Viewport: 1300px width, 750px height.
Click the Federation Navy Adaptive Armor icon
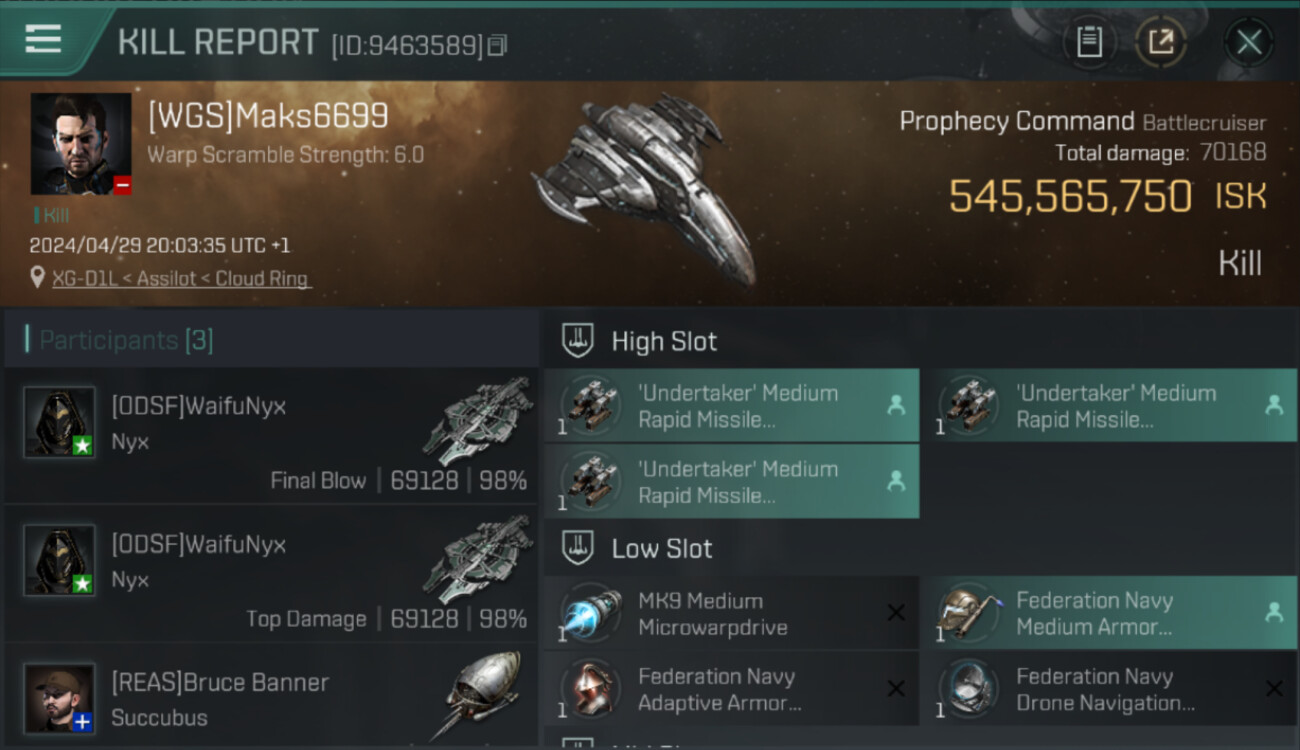[x=591, y=689]
